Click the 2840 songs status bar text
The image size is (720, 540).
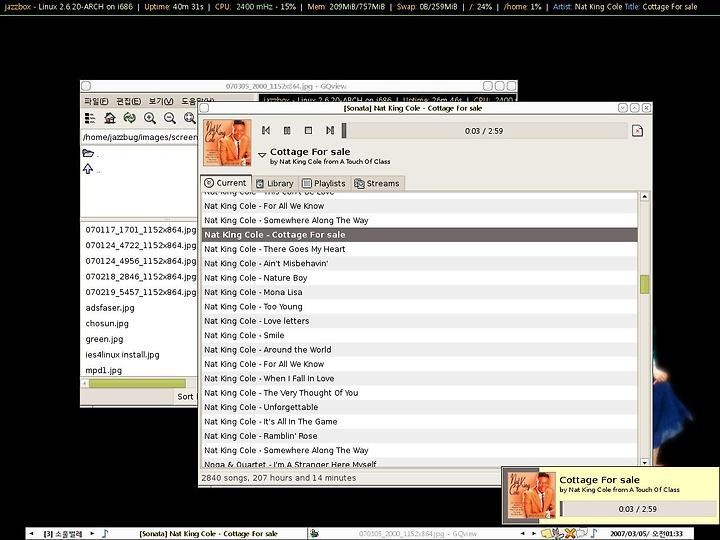pos(278,478)
